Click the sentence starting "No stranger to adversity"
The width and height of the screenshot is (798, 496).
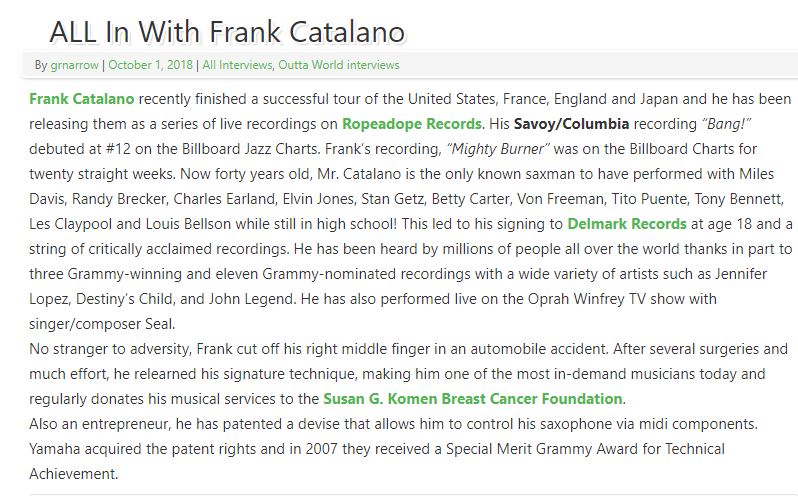[318, 349]
